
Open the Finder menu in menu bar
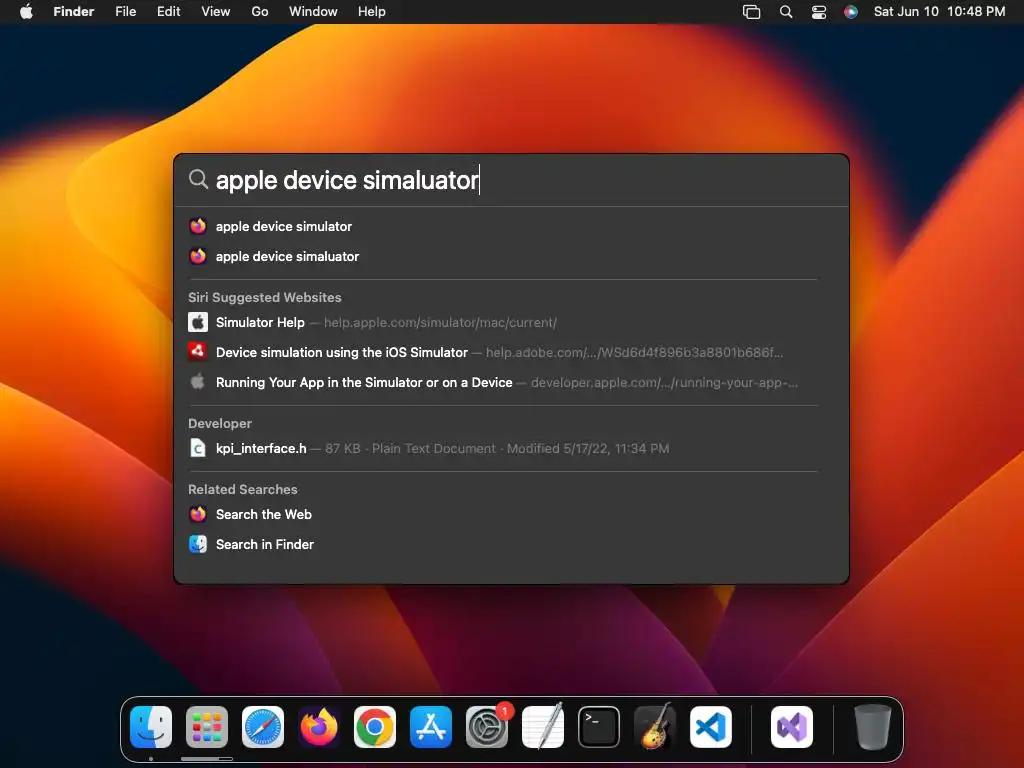tap(73, 12)
